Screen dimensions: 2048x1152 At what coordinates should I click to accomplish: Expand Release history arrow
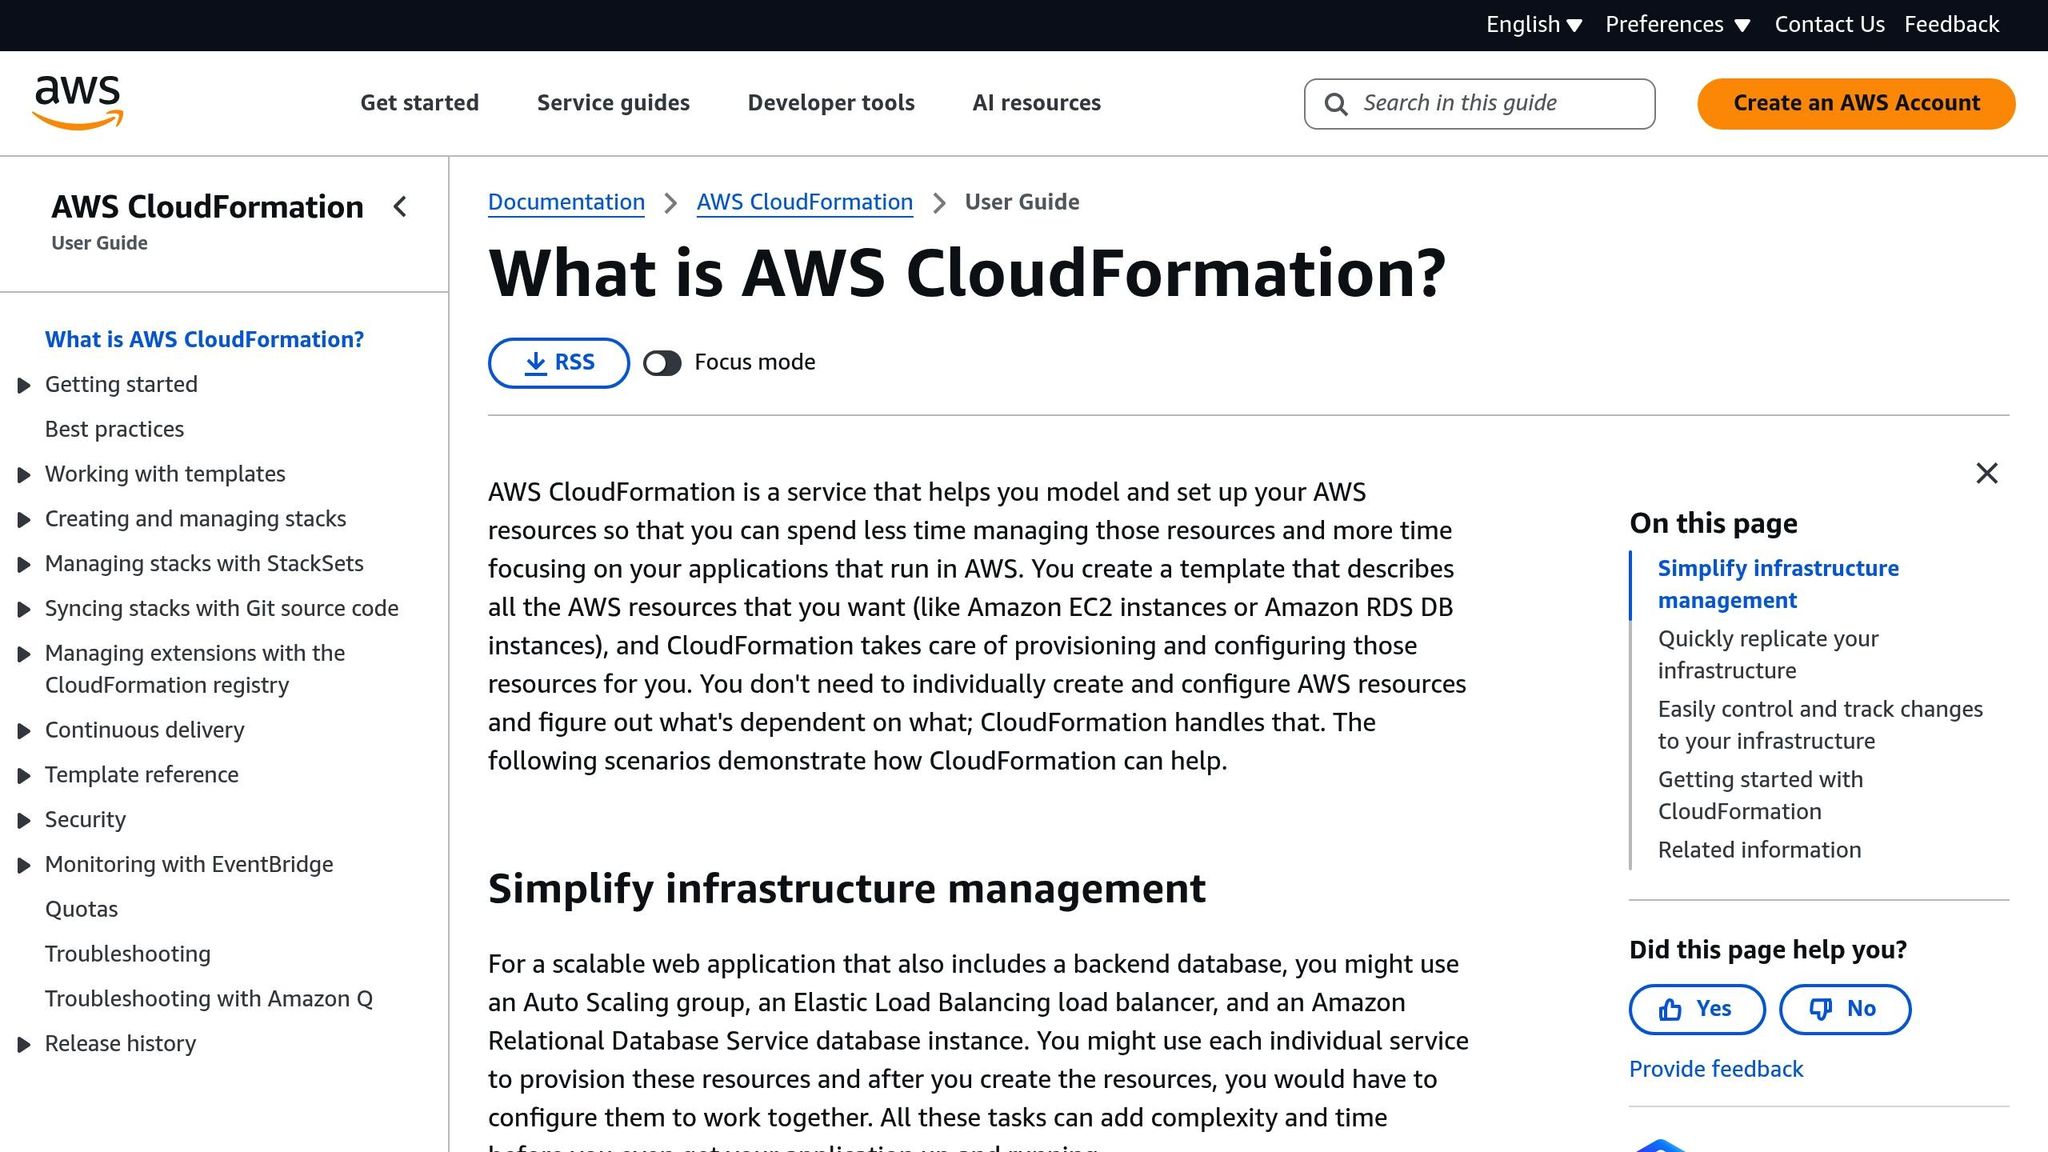pyautogui.click(x=24, y=1045)
